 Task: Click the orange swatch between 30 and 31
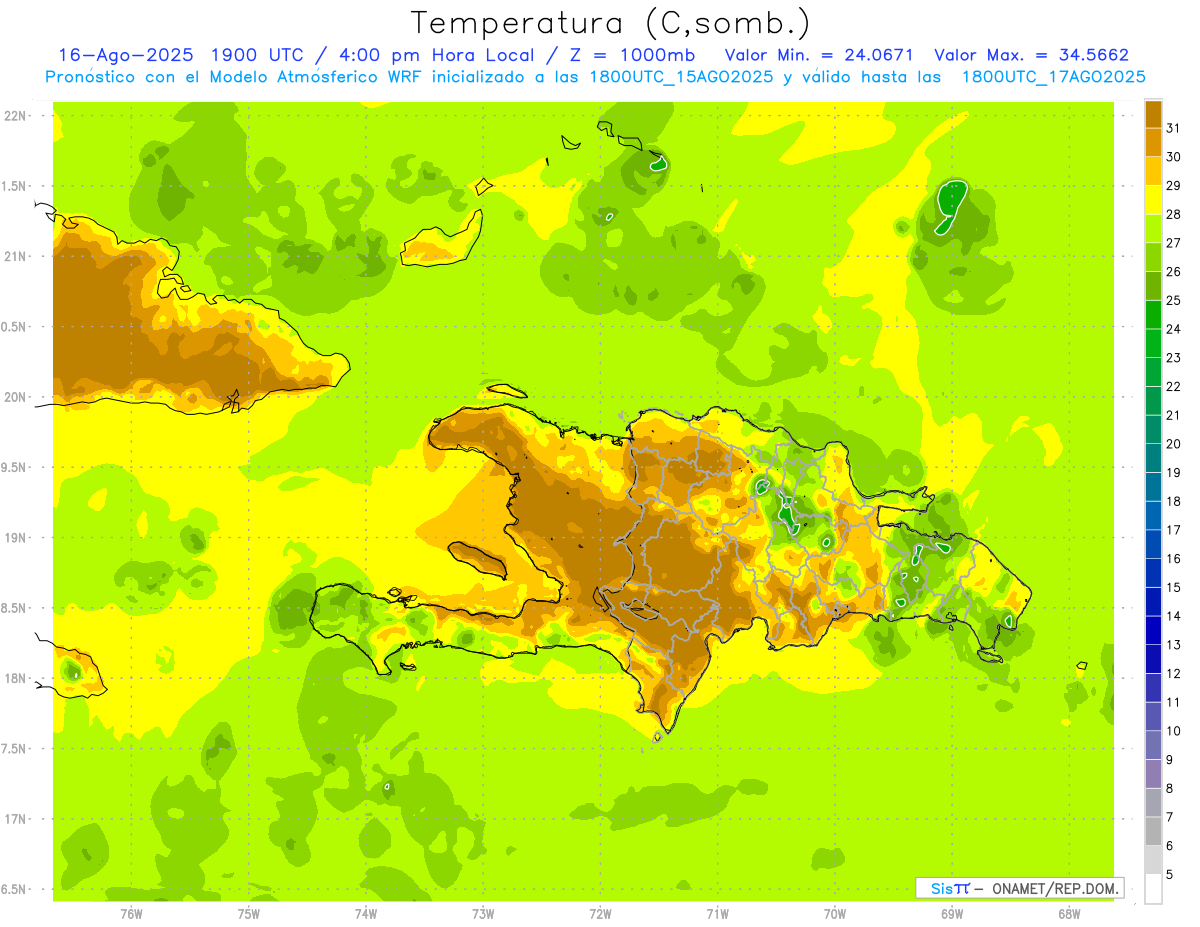tap(1153, 143)
